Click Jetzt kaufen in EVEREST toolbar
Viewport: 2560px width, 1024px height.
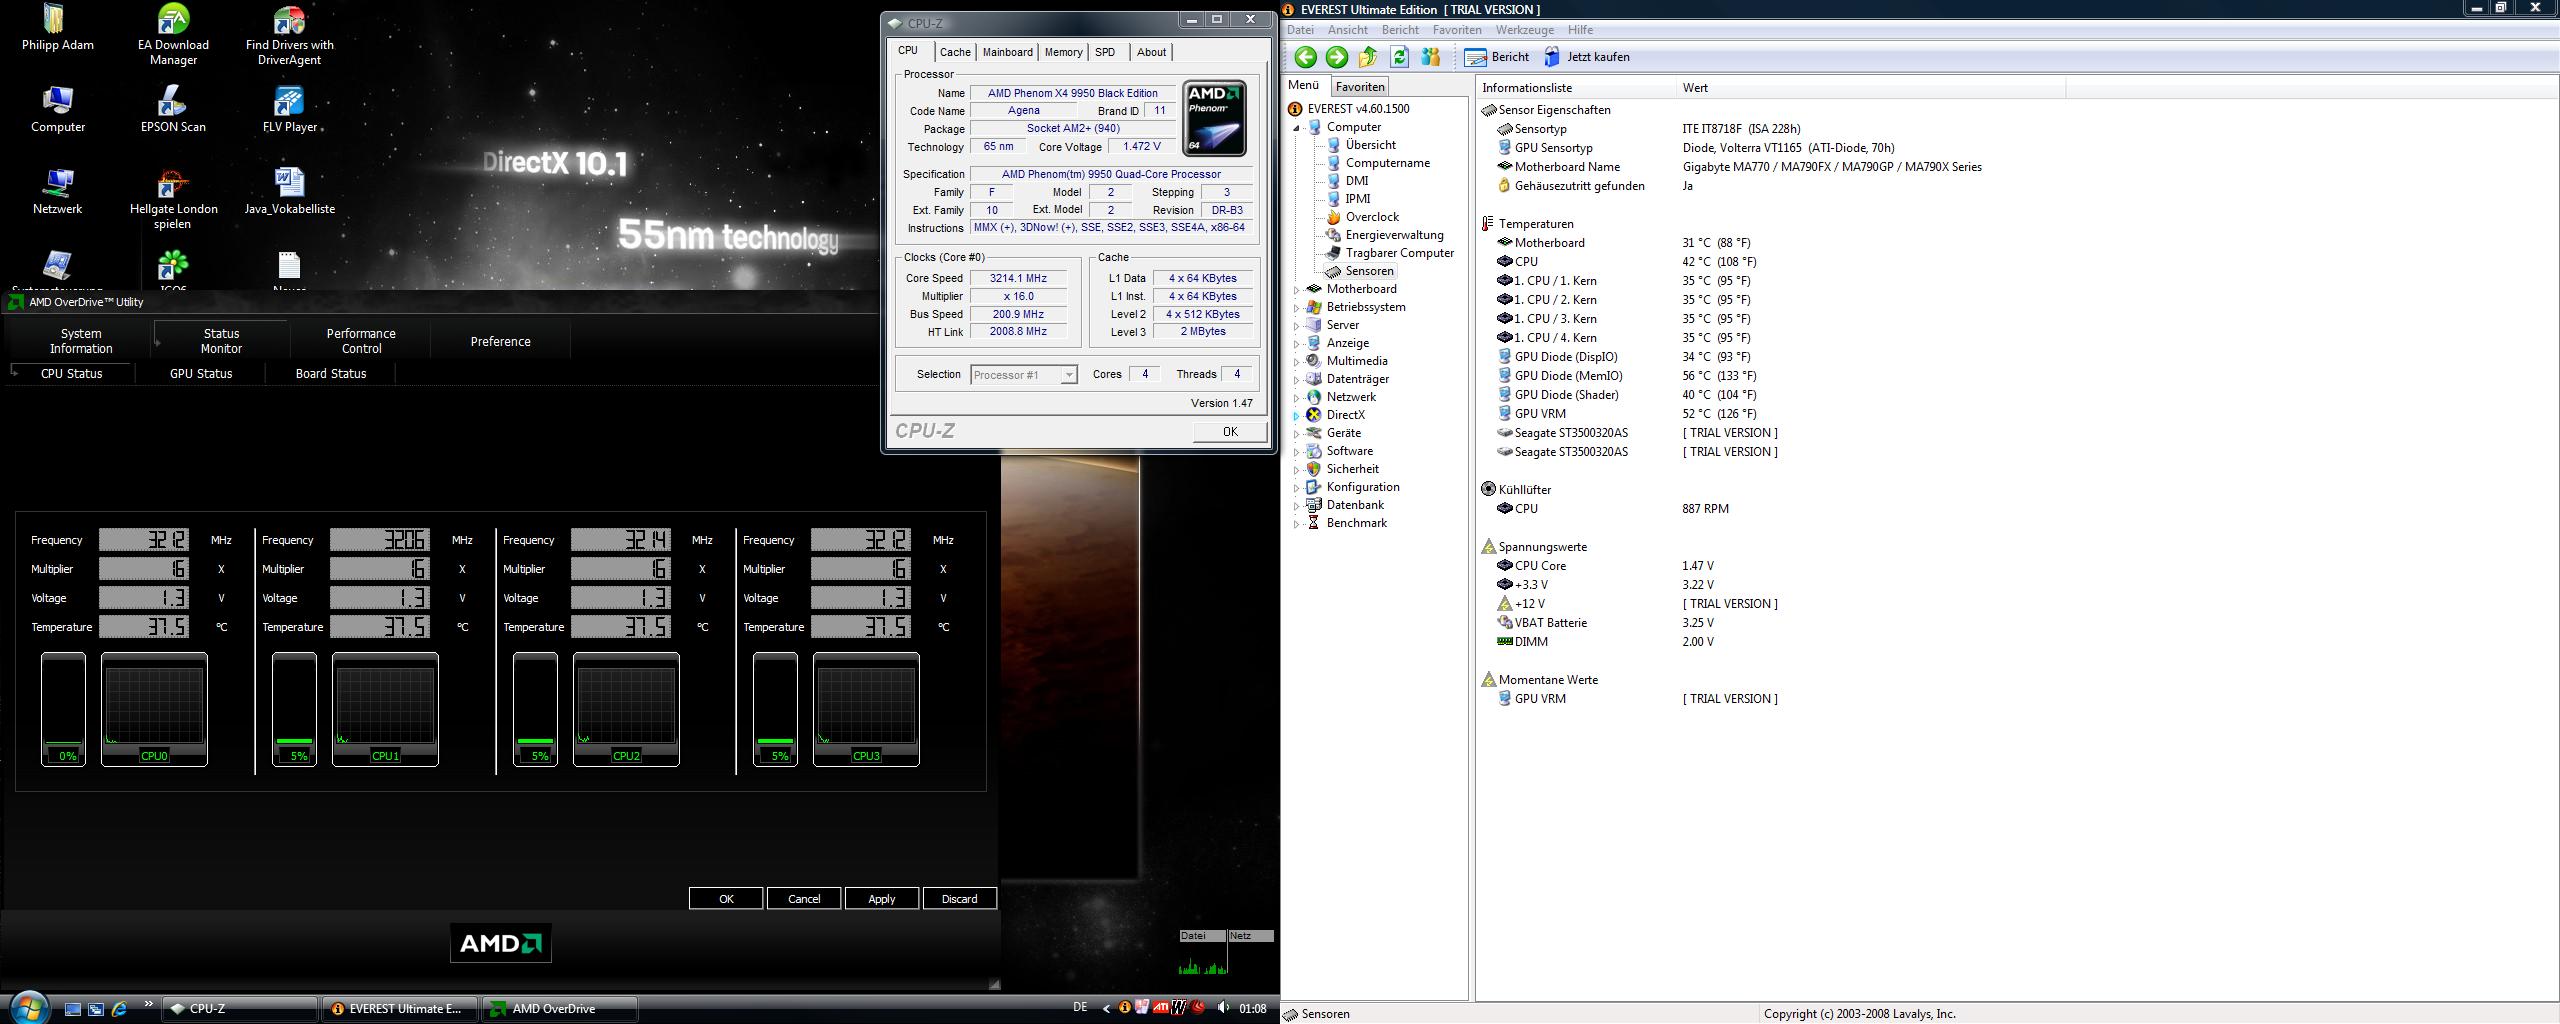[1587, 57]
